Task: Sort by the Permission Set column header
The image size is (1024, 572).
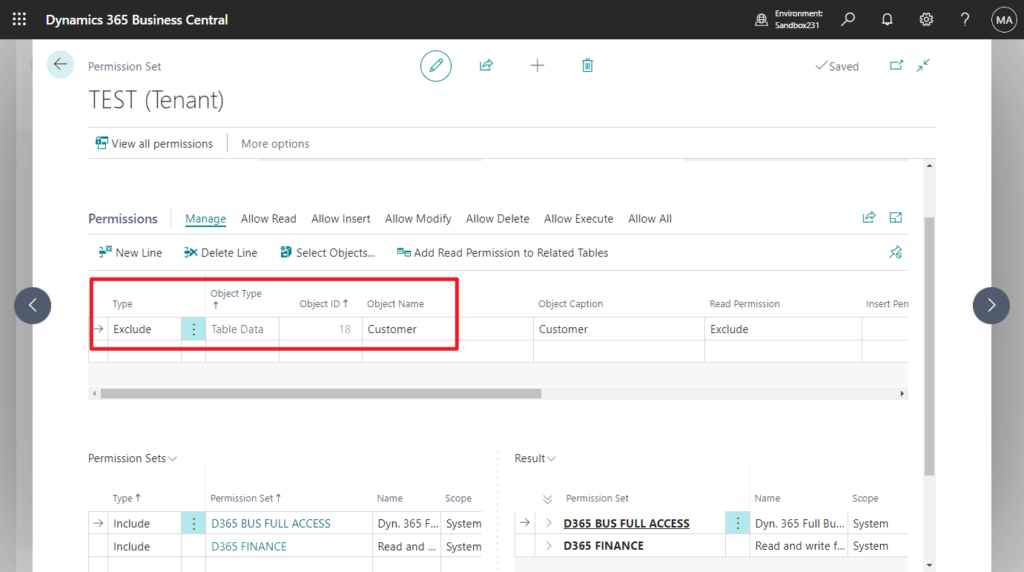Action: (245, 498)
